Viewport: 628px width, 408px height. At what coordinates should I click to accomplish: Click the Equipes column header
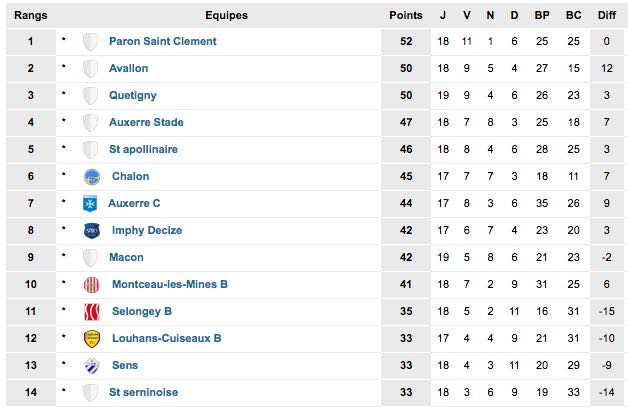tap(226, 15)
